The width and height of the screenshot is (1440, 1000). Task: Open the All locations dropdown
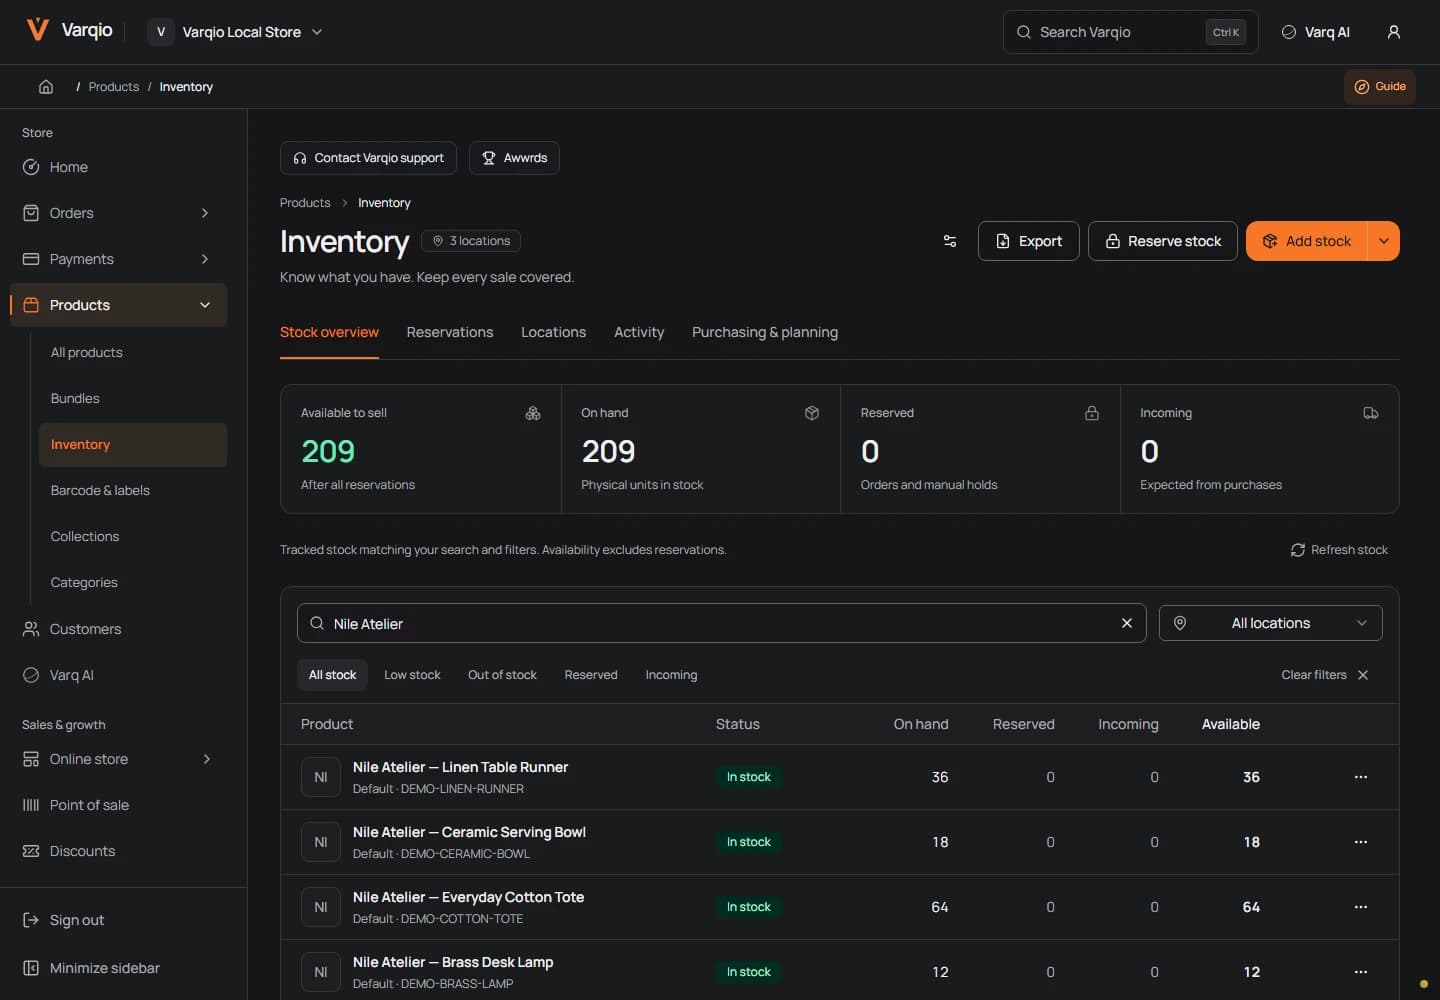[1270, 623]
